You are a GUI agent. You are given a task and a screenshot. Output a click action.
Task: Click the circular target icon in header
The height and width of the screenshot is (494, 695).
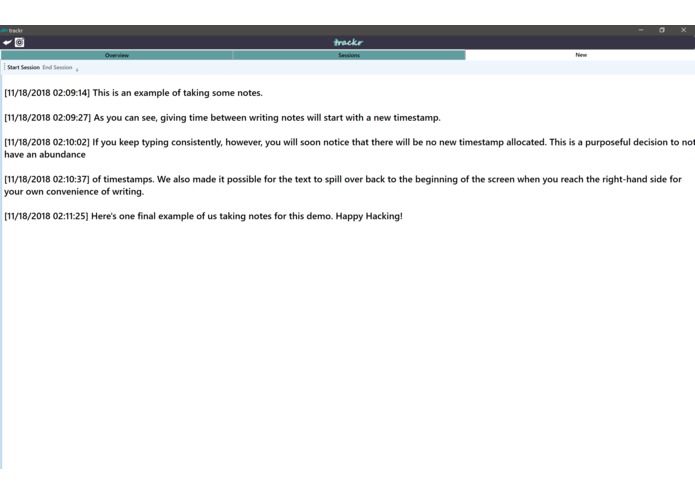click(20, 43)
